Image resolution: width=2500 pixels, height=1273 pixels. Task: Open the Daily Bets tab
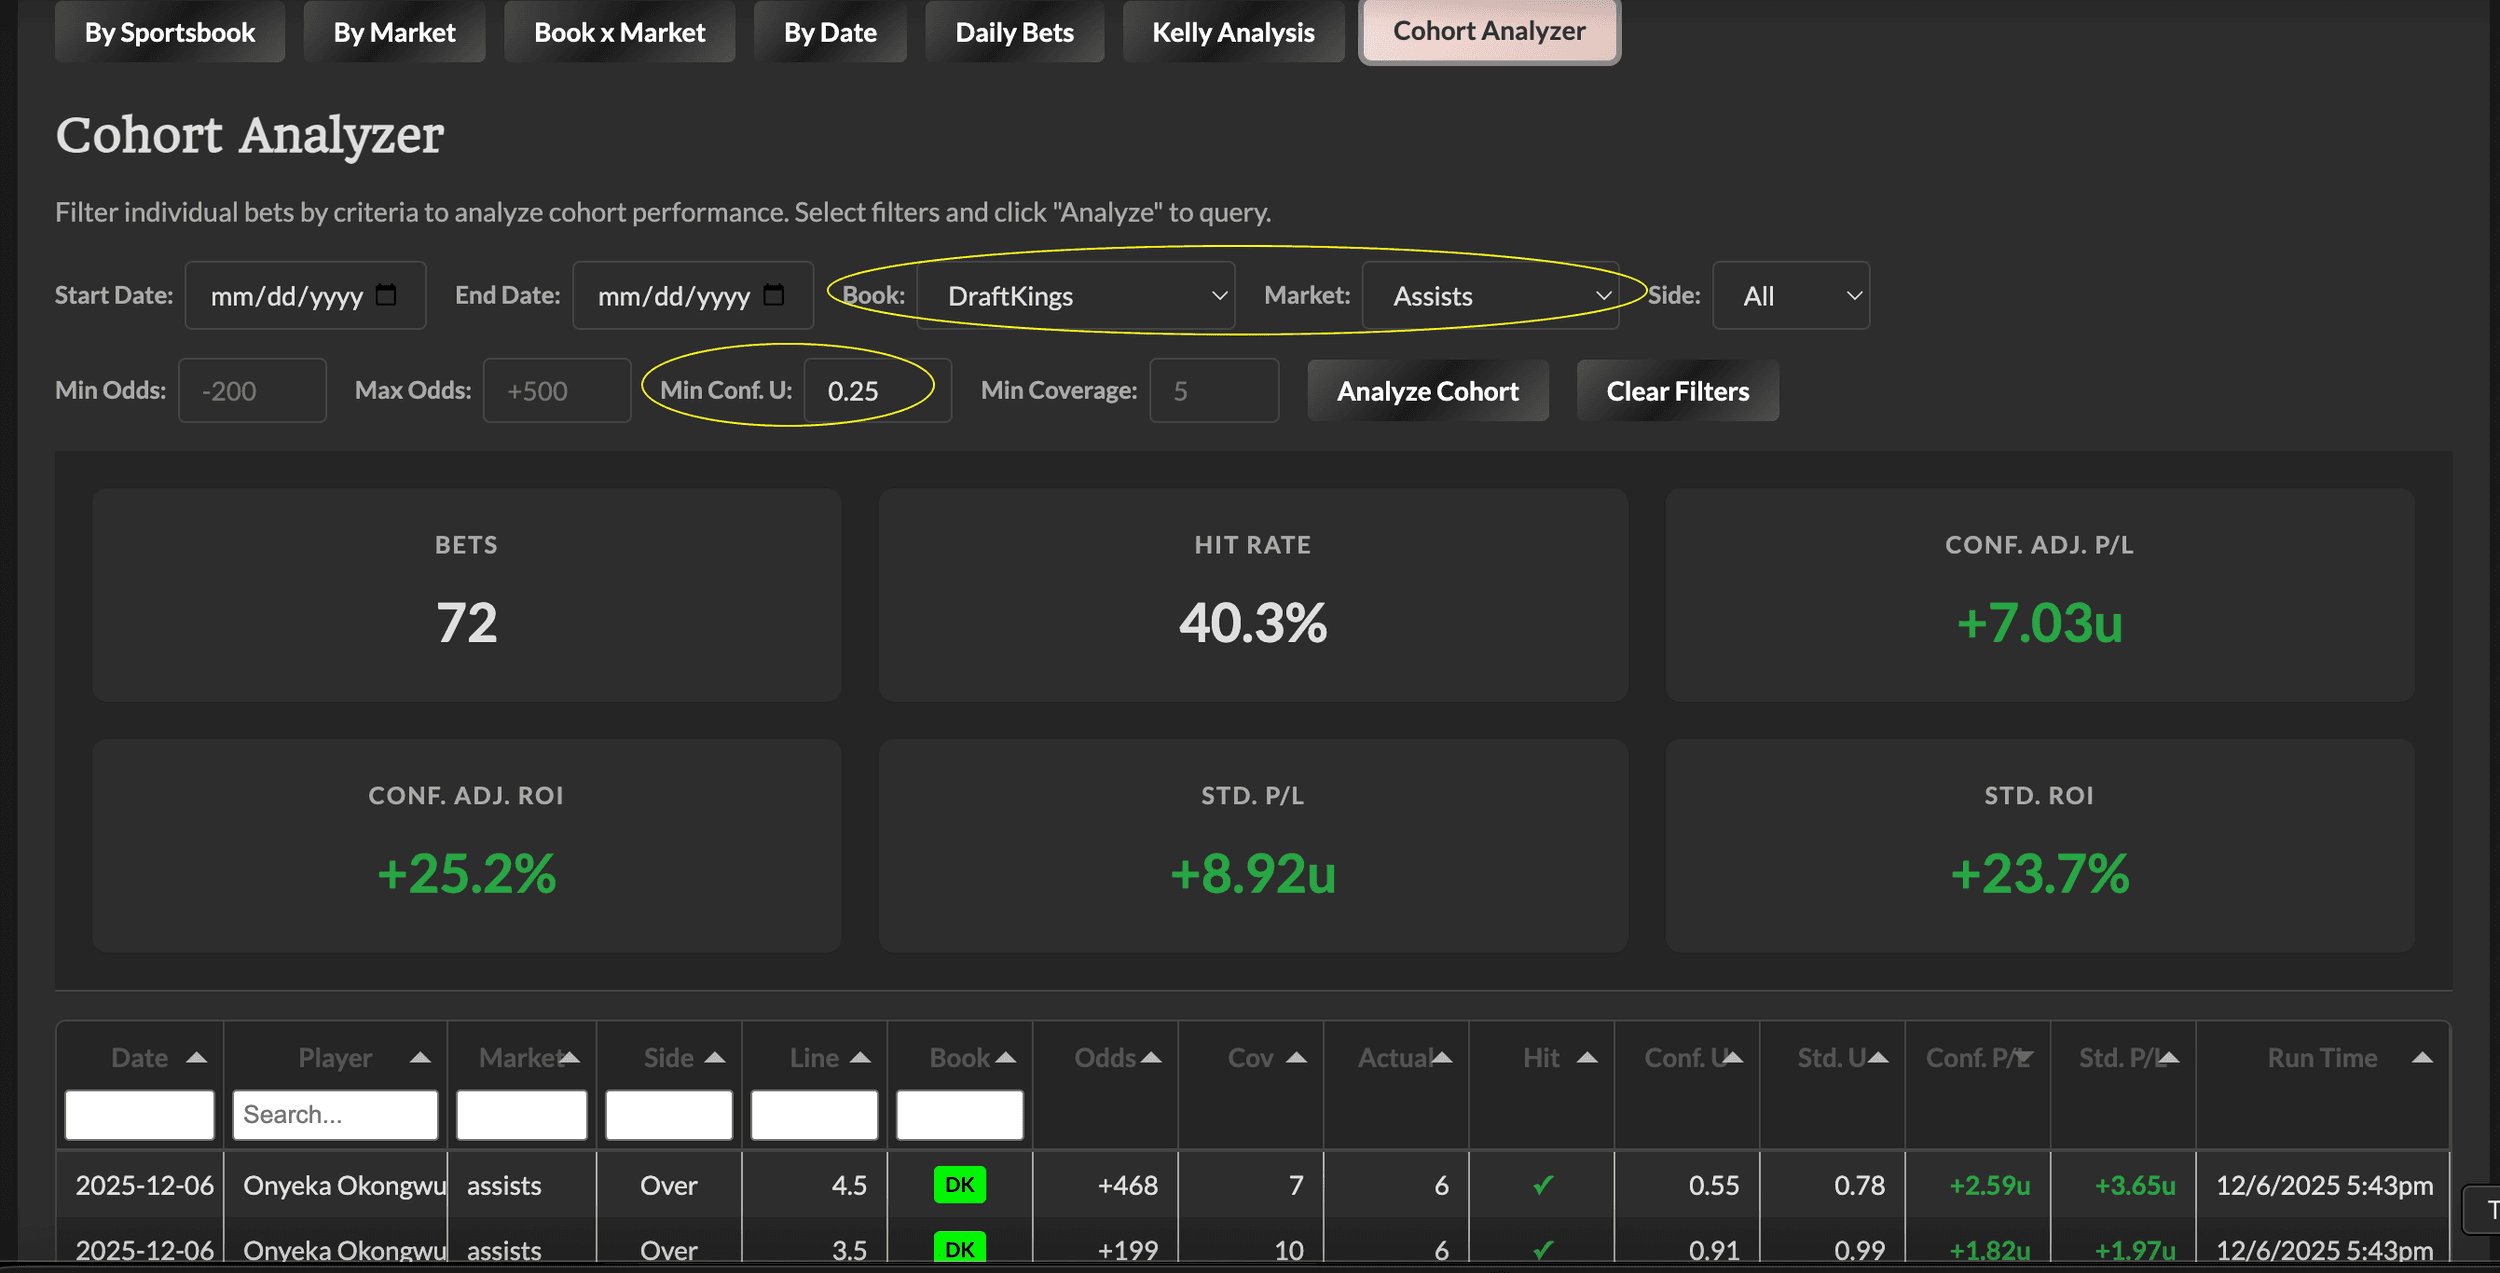coord(1014,33)
